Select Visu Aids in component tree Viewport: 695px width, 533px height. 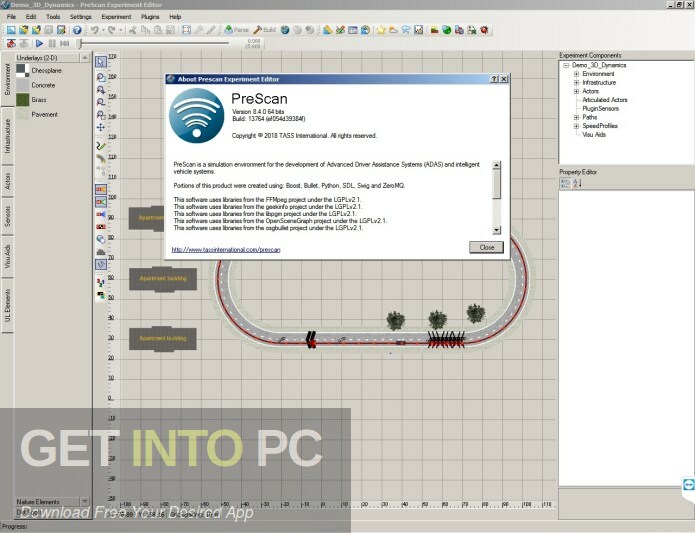(x=594, y=135)
